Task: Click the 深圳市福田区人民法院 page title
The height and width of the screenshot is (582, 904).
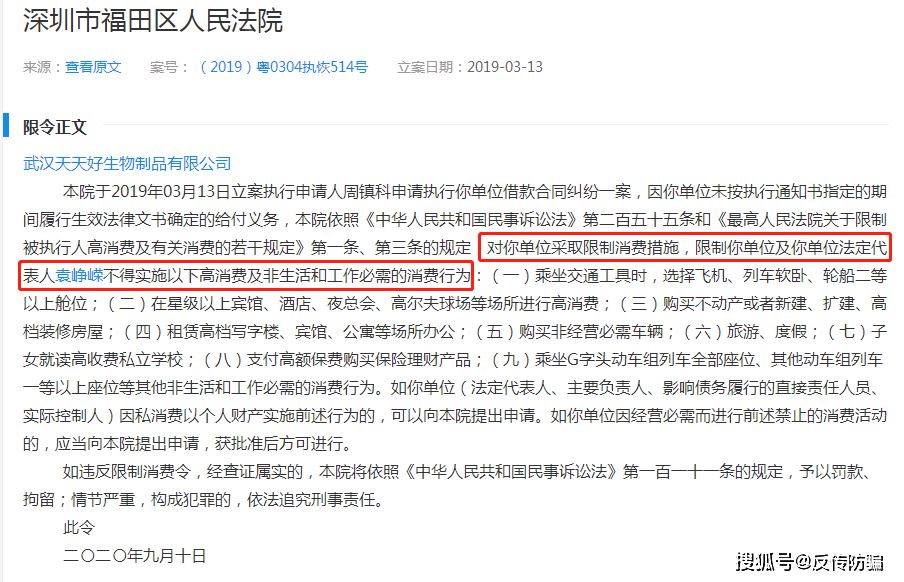Action: (153, 21)
